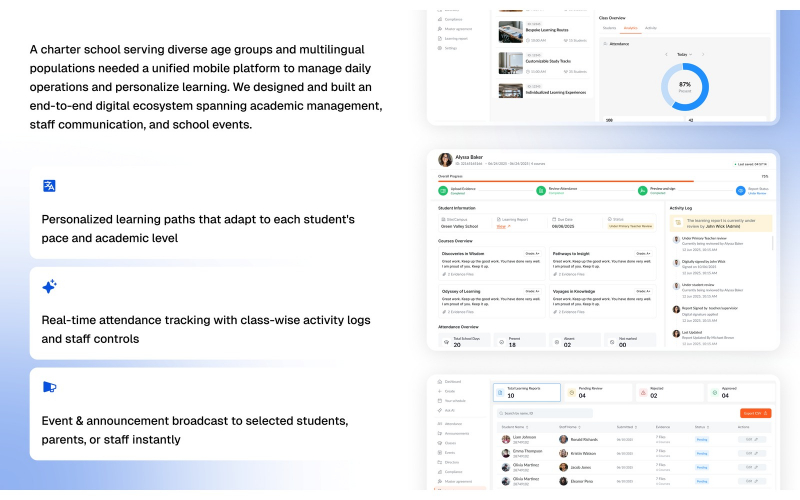This screenshot has width=800, height=500.
Task: Click the Total Learning Reports document icon
Action: point(500,393)
